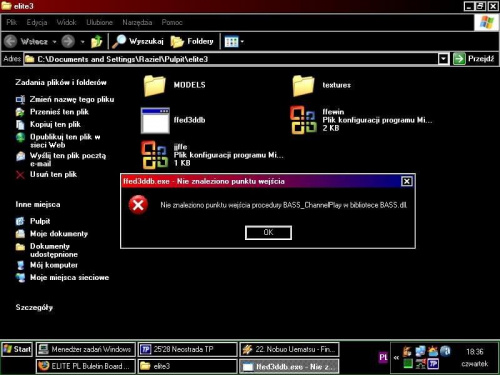This screenshot has width=500, height=375.
Task: Collapse Zadania plików i folderów section
Action: click(61, 82)
